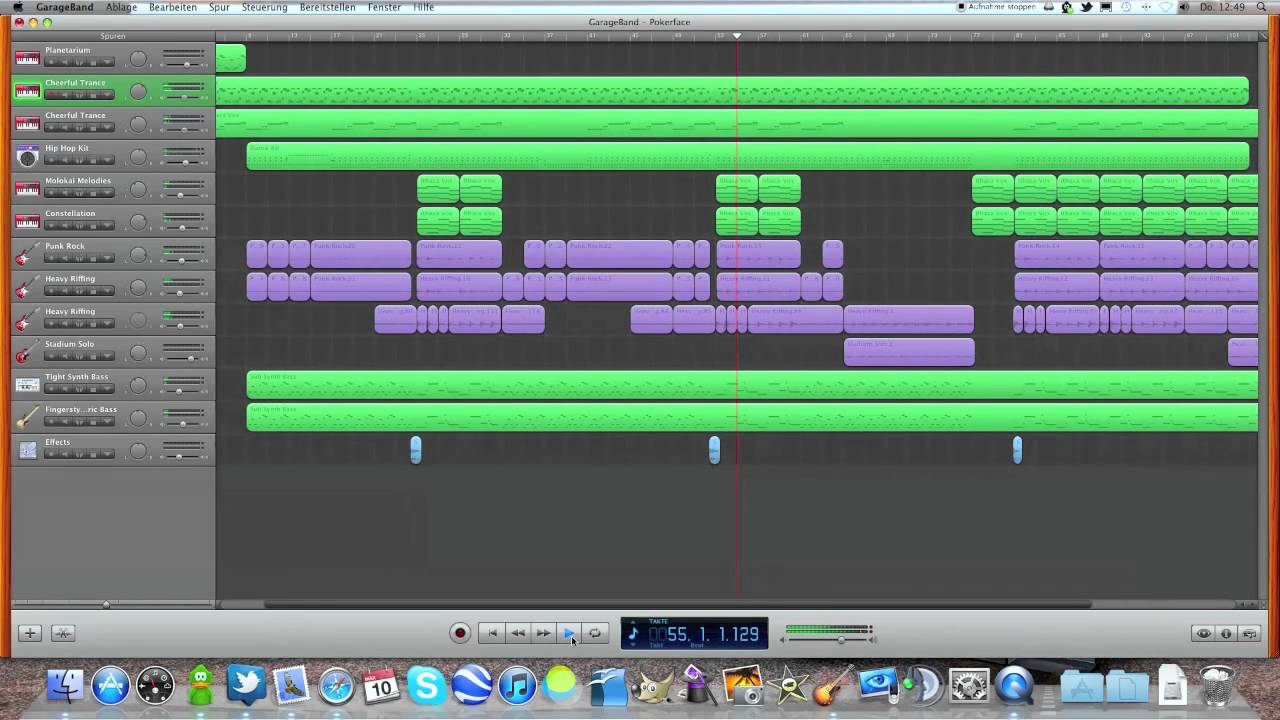The image size is (1280, 720).
Task: Select the Planetarium track keyboard icon
Action: (27, 58)
